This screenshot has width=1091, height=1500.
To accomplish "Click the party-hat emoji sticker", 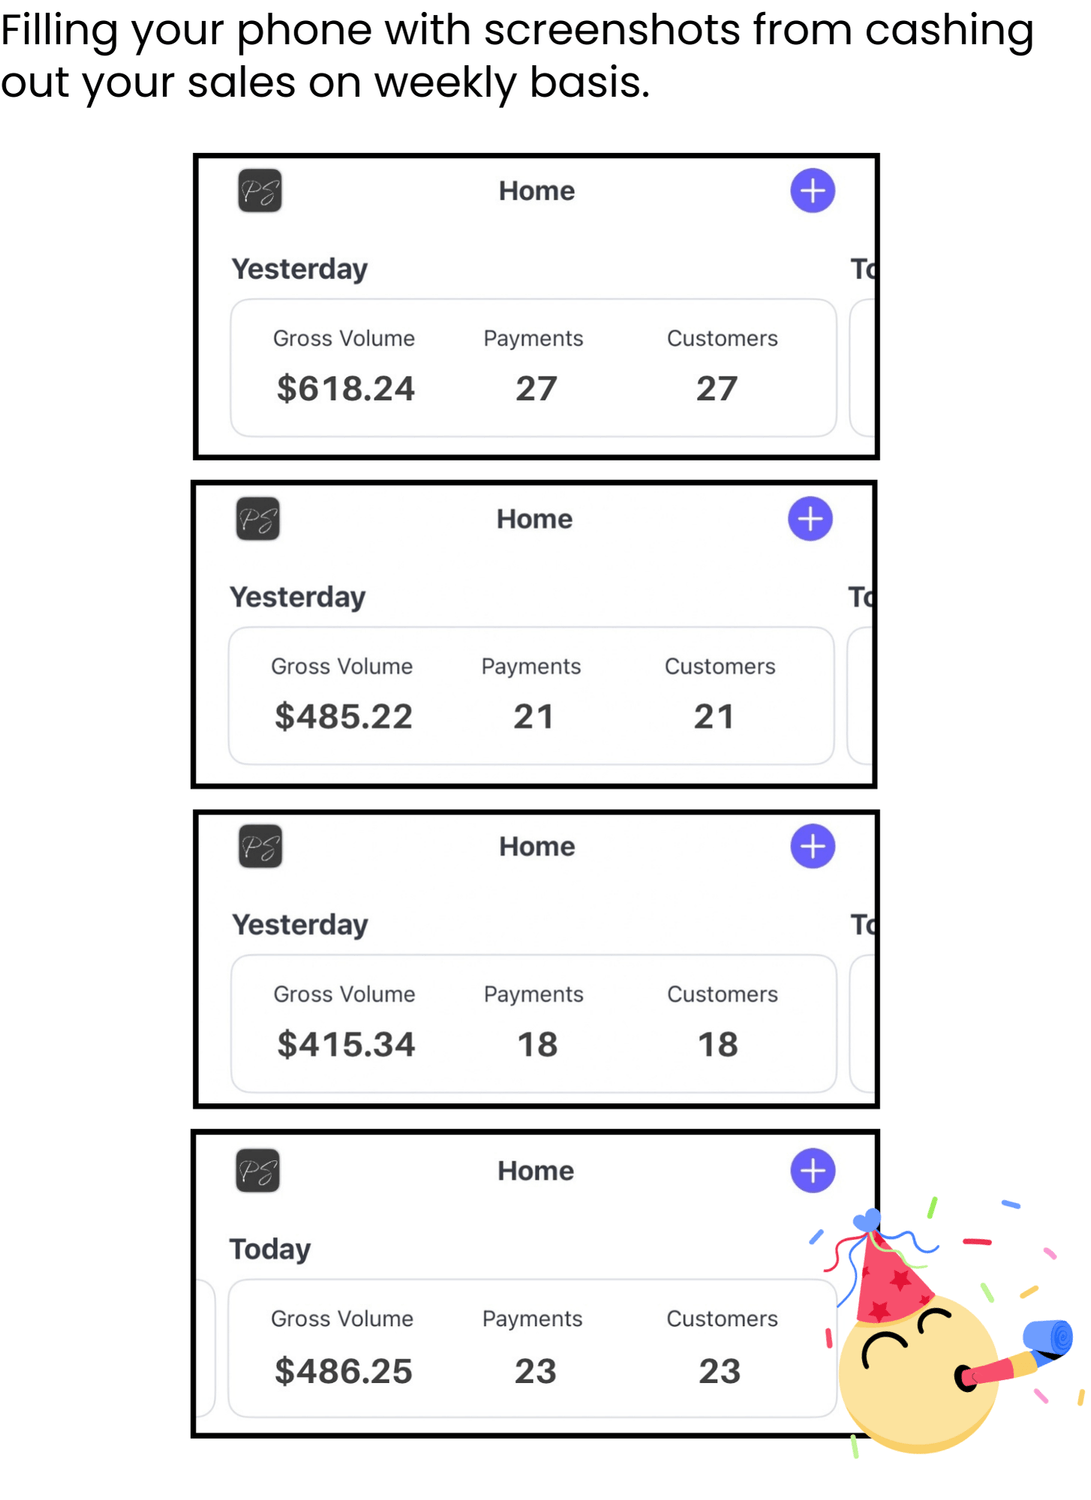I will click(x=920, y=1350).
